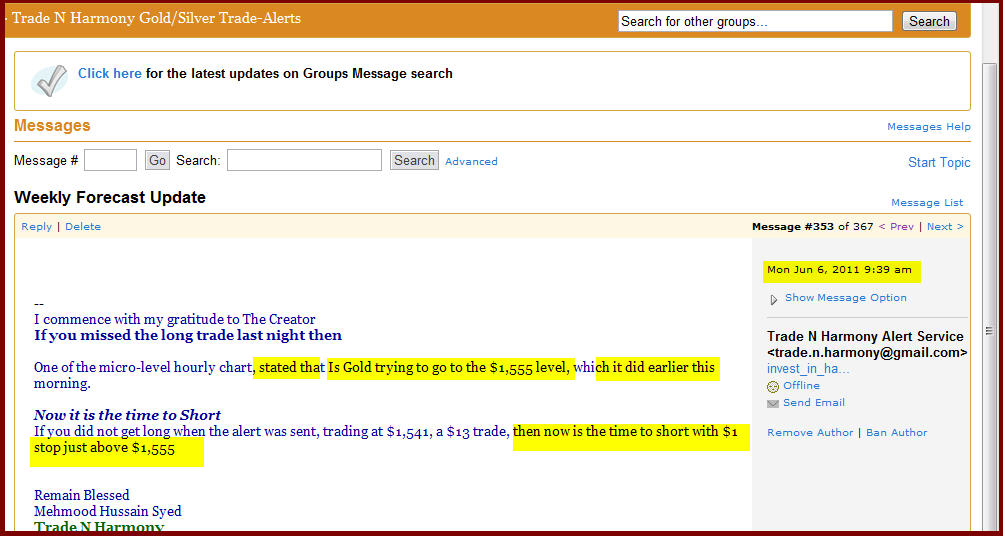The width and height of the screenshot is (1003, 536).
Task: Click the Go button
Action: click(157, 160)
